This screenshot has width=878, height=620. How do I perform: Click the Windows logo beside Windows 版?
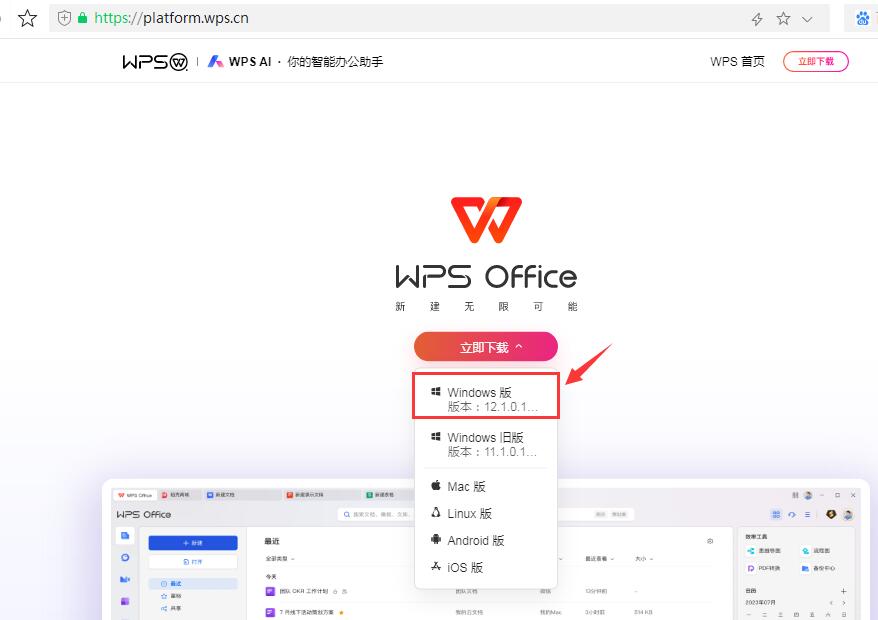pyautogui.click(x=436, y=391)
